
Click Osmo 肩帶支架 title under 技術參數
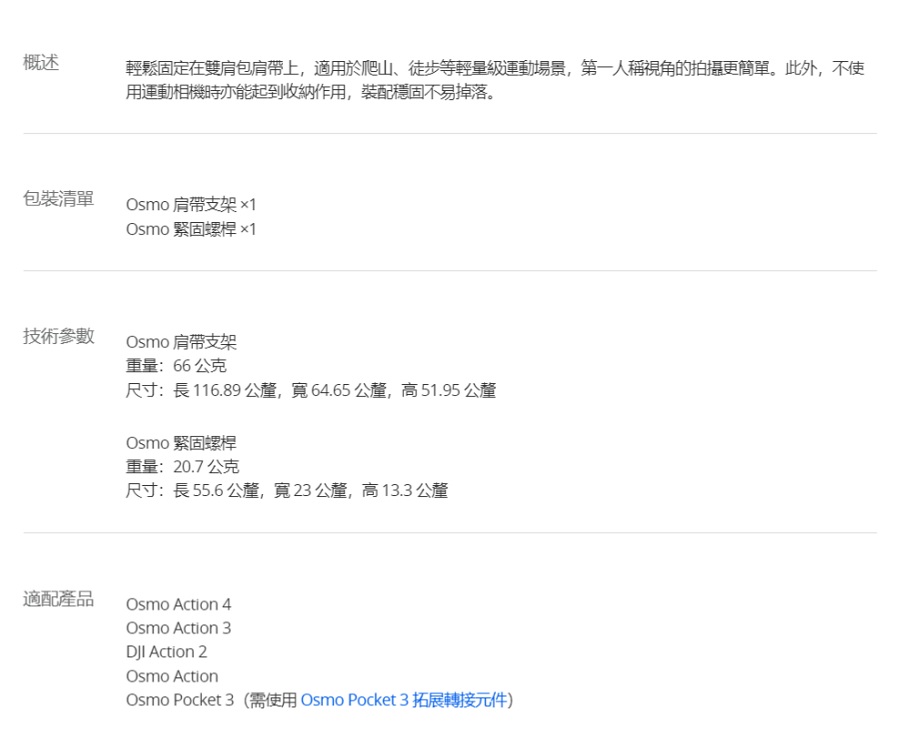pos(181,342)
